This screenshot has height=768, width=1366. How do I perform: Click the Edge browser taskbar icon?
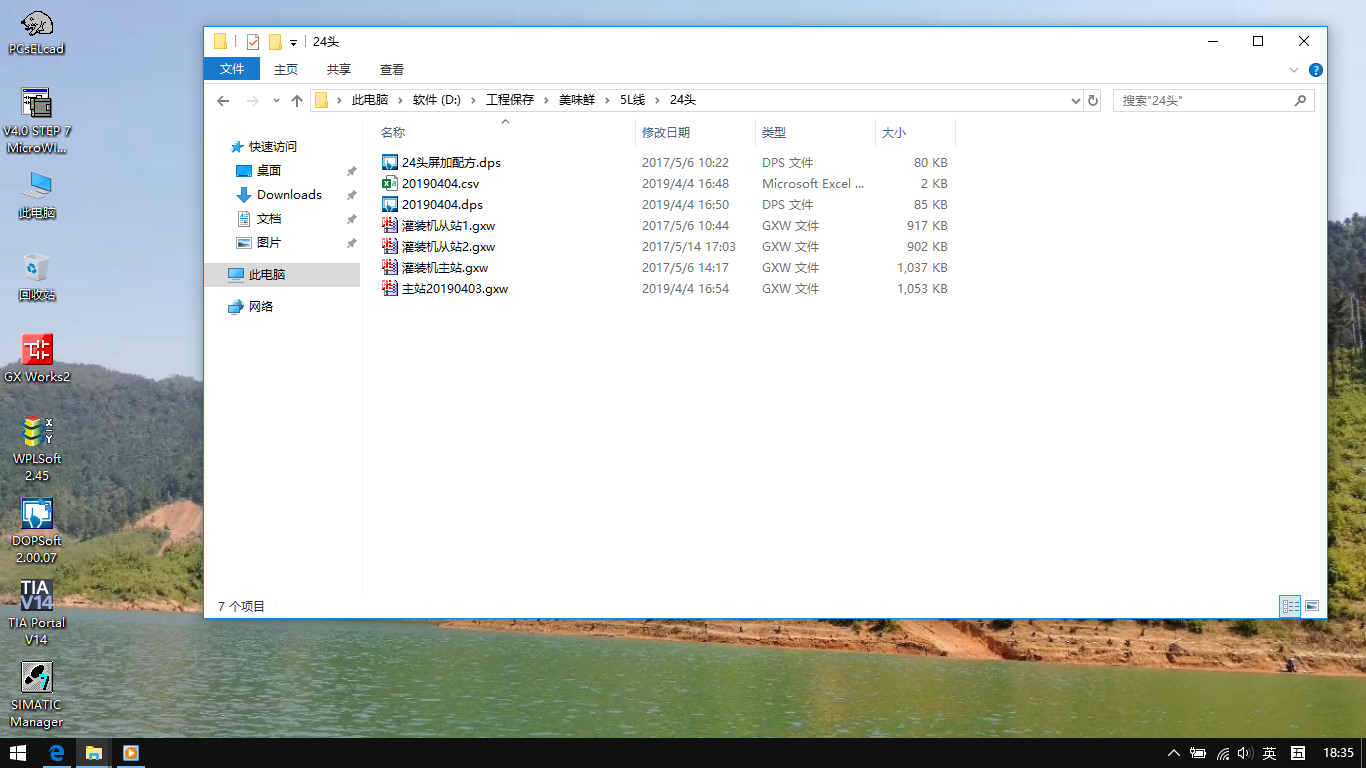tap(57, 753)
